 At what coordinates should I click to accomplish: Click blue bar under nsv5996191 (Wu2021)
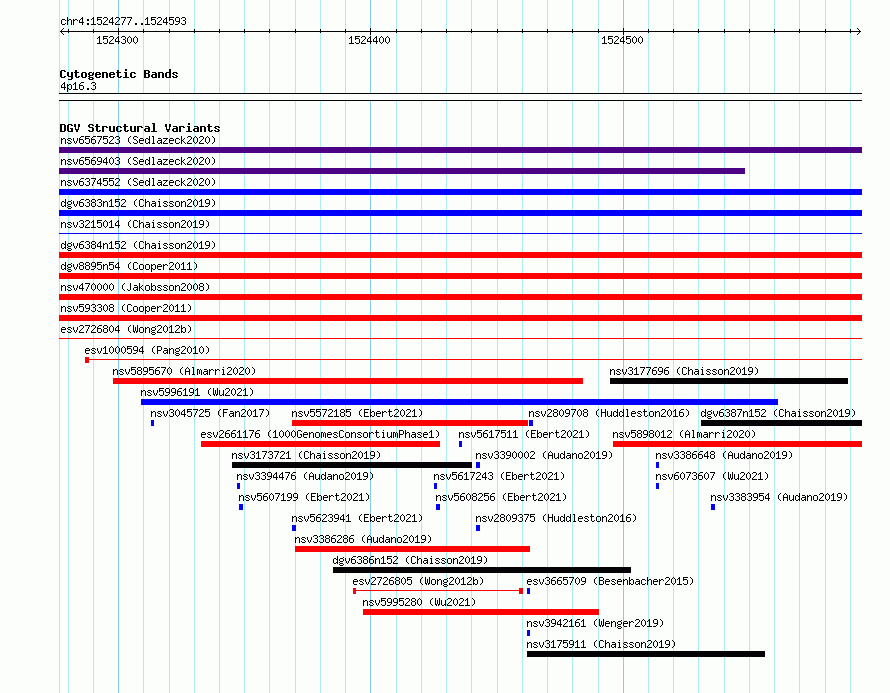tap(459, 402)
